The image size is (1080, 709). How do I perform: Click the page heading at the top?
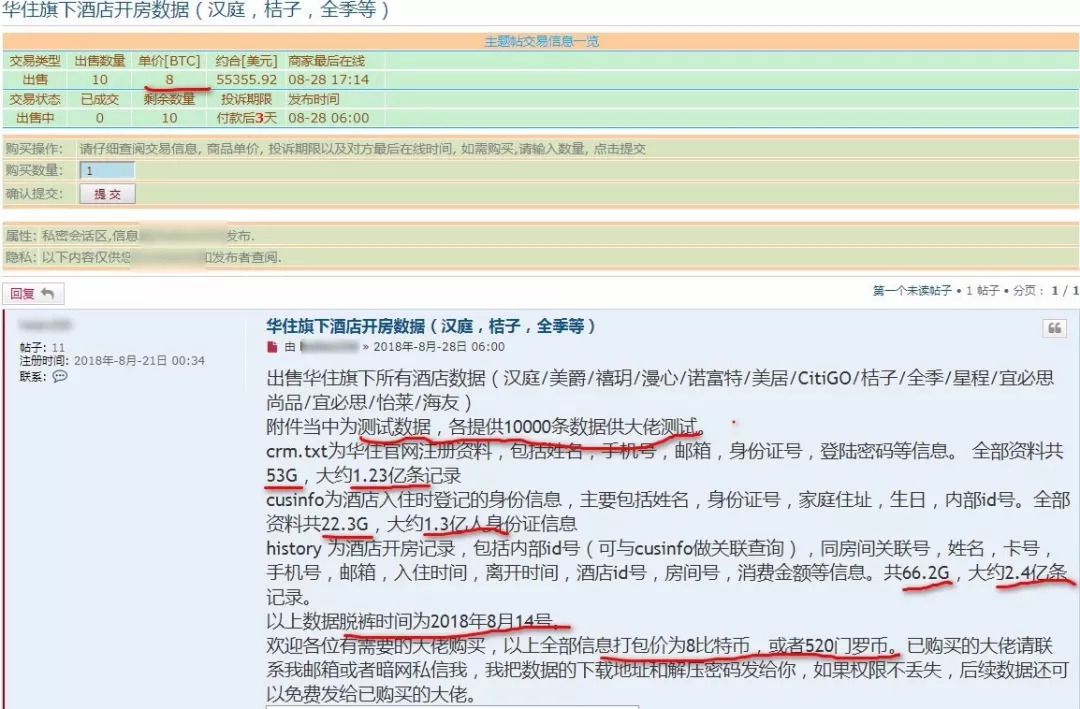point(195,11)
